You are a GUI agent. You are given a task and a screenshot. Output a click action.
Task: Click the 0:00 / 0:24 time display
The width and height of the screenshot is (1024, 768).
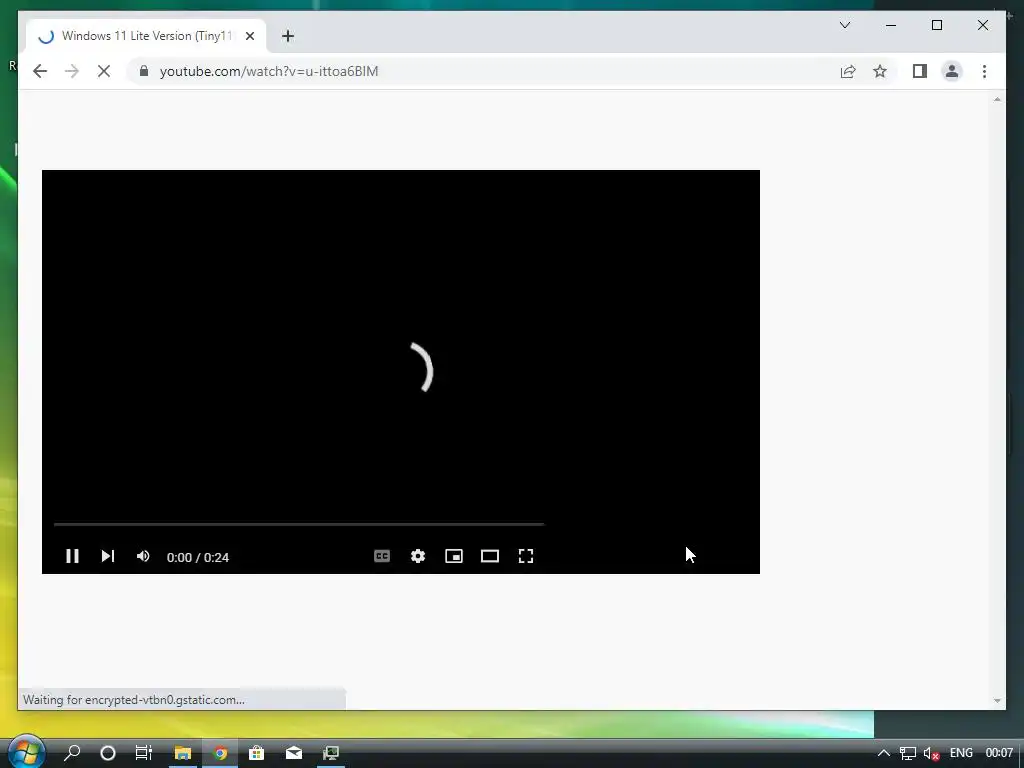pos(198,557)
